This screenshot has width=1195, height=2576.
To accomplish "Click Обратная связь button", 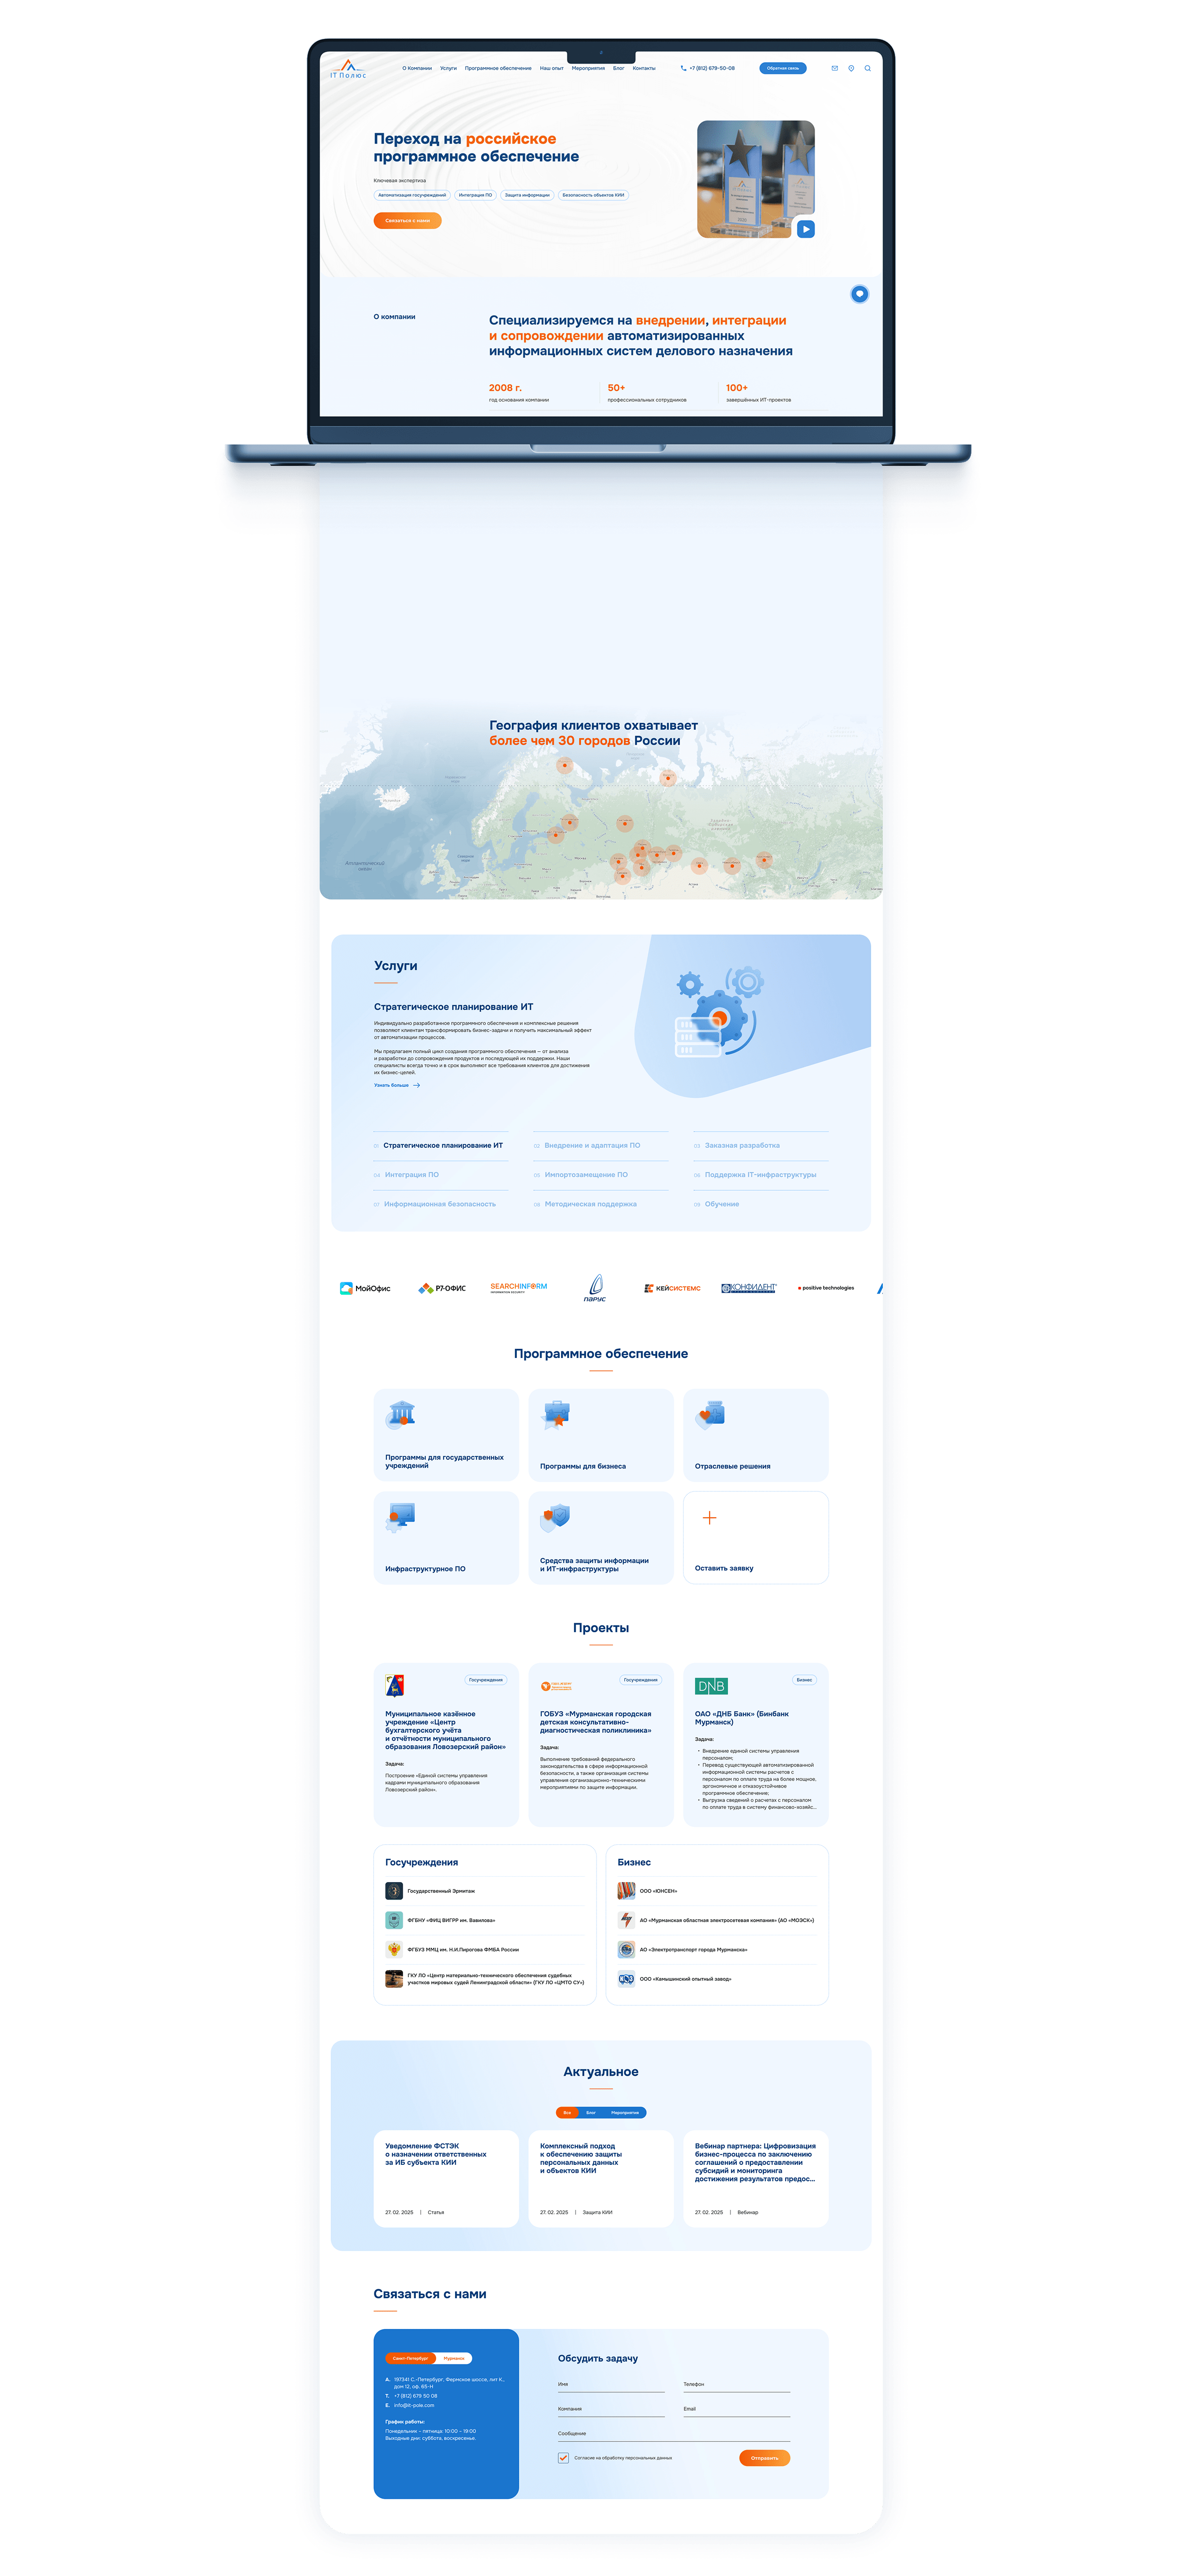I will tap(783, 68).
